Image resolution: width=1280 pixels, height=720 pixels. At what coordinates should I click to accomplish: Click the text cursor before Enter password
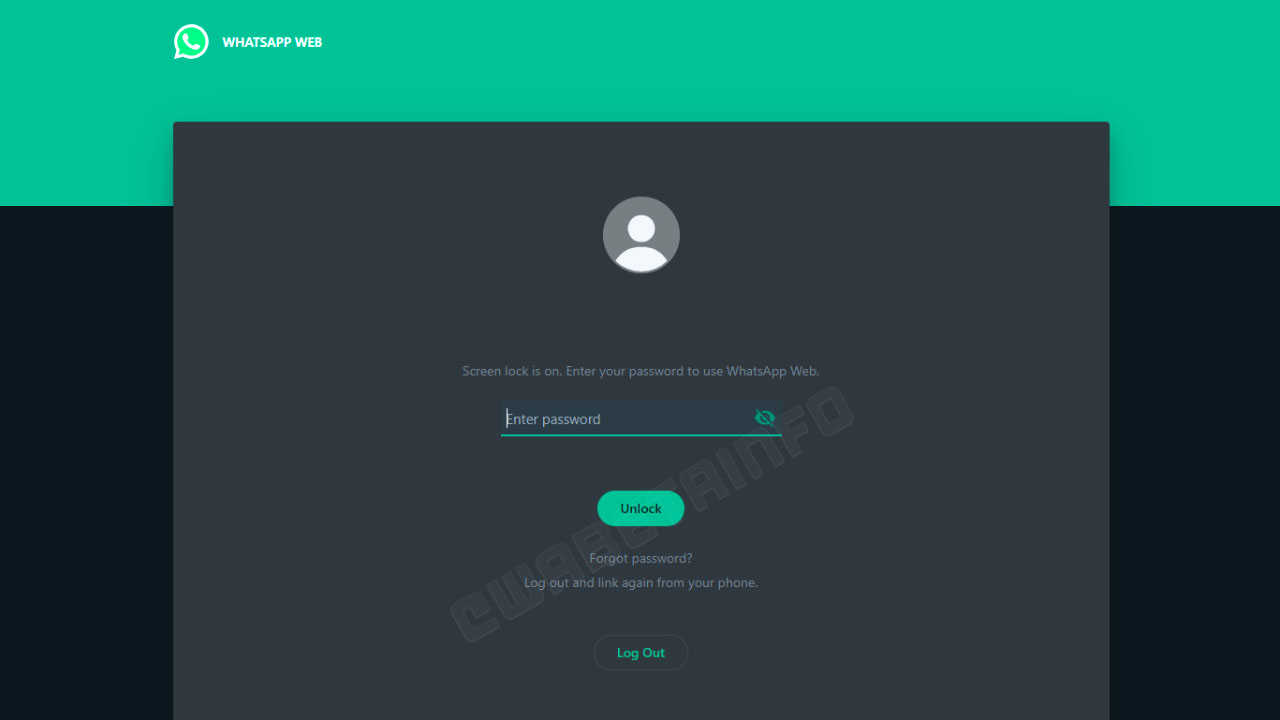point(507,418)
